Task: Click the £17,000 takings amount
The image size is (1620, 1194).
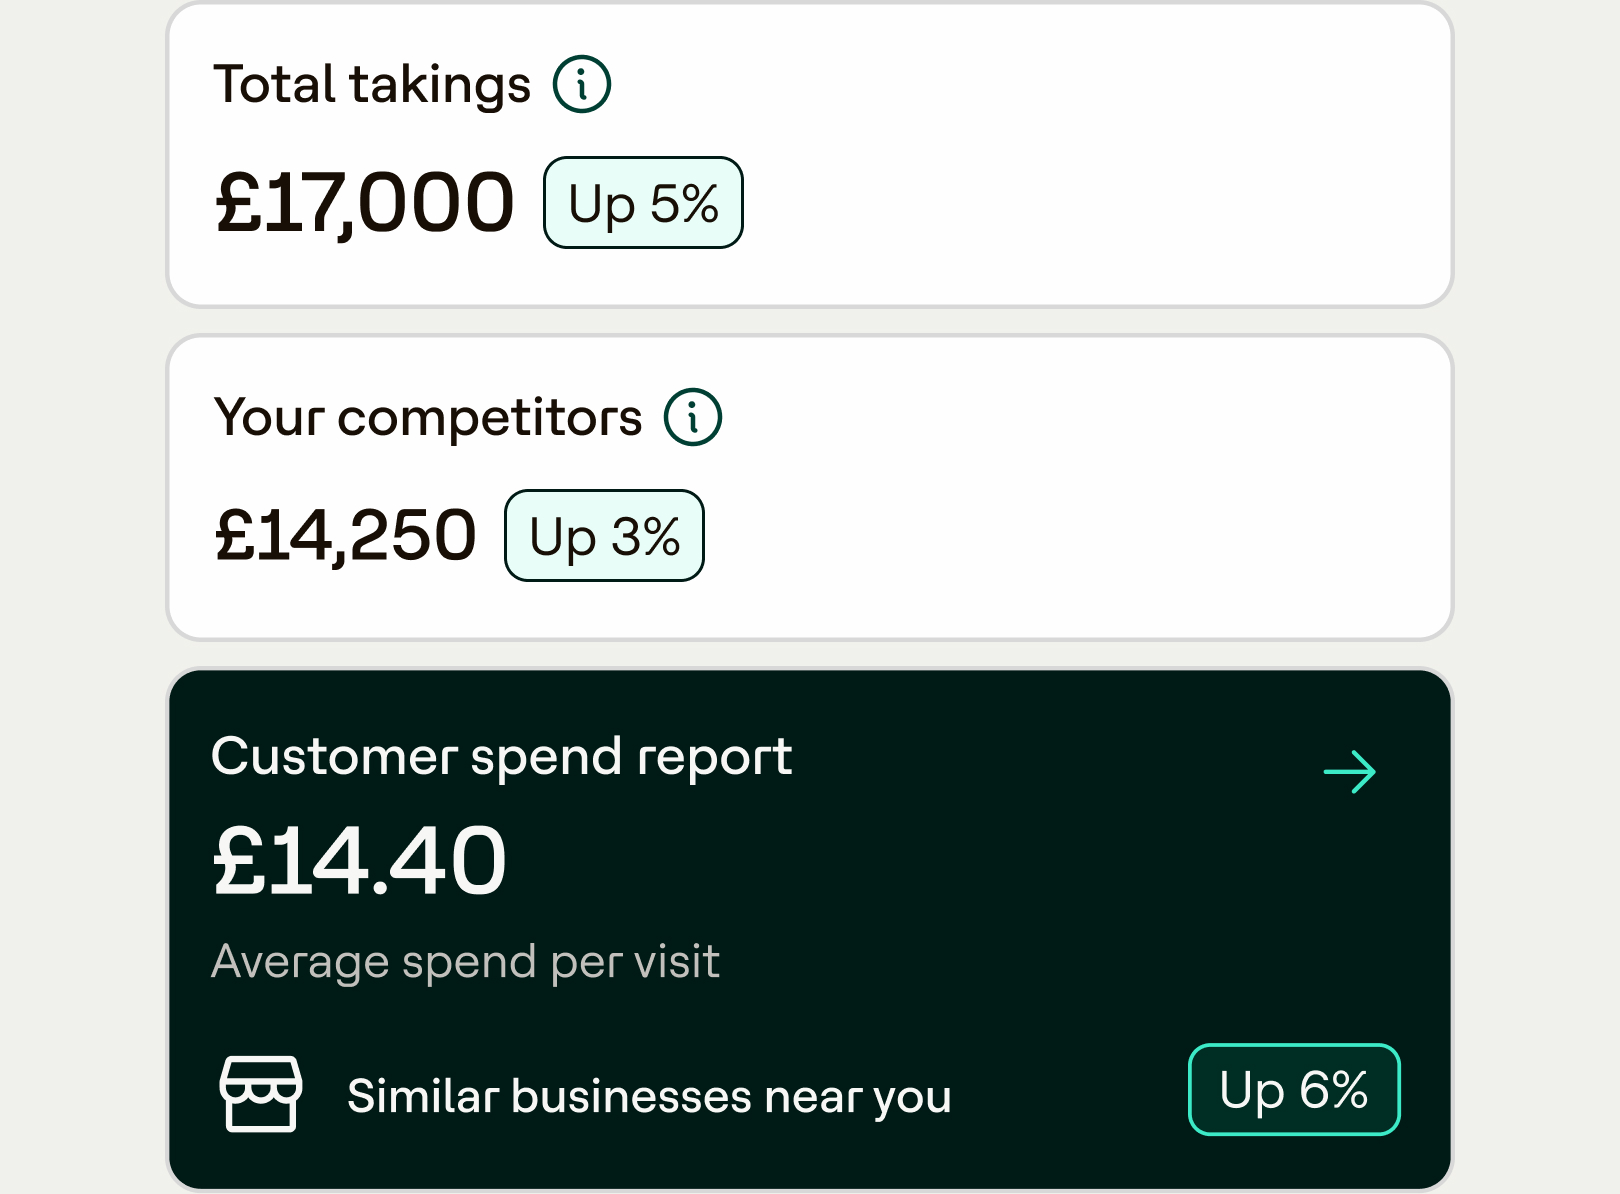Action: coord(365,203)
